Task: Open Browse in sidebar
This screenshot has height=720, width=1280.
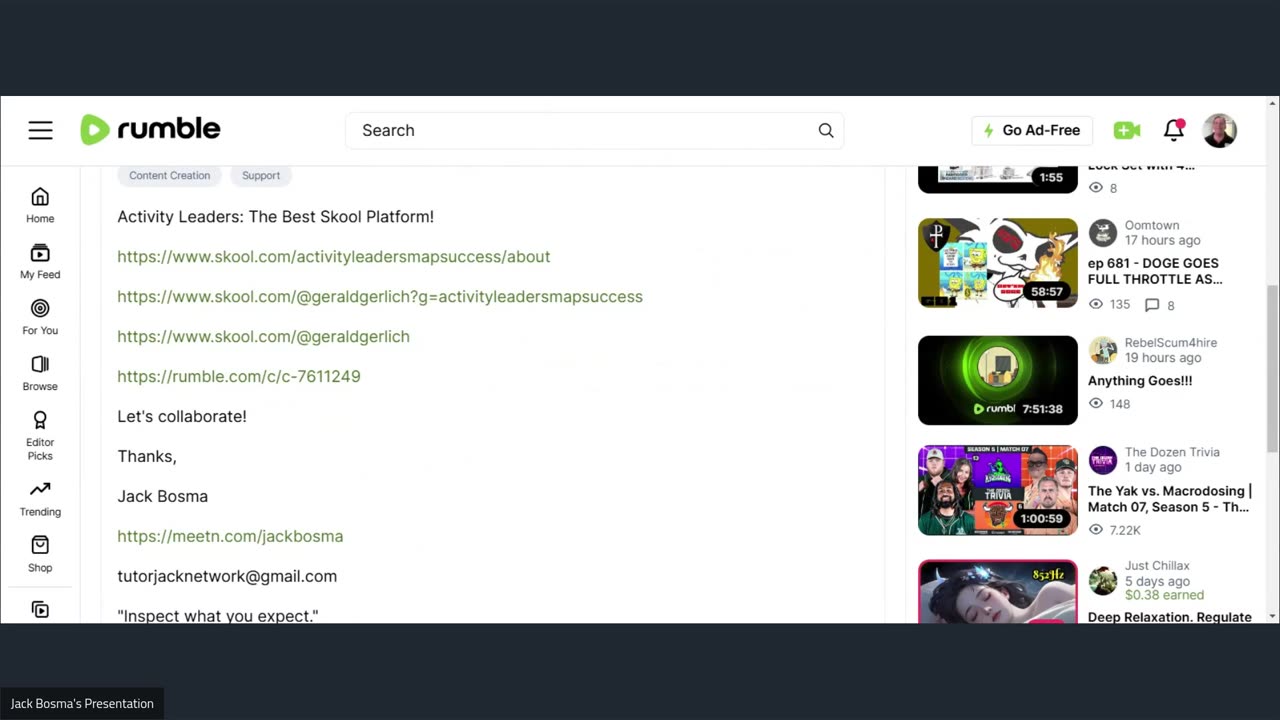Action: (x=40, y=373)
